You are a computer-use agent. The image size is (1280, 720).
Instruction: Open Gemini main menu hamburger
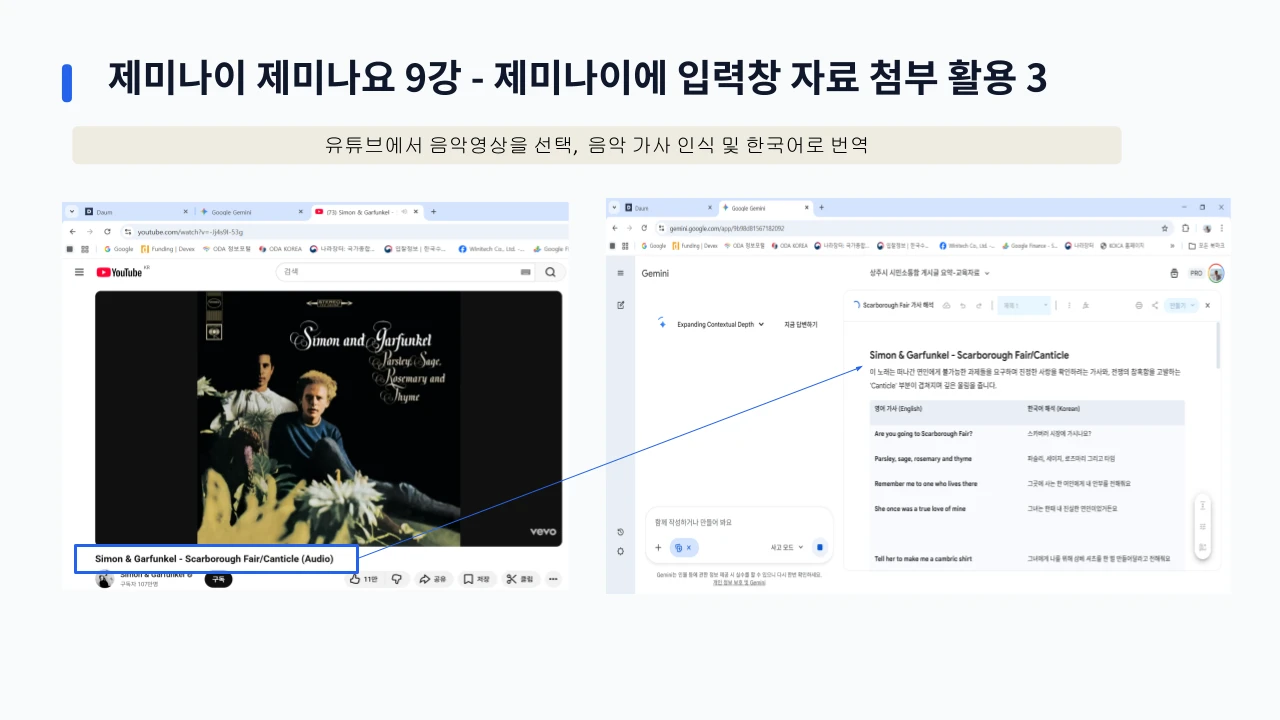(620, 273)
